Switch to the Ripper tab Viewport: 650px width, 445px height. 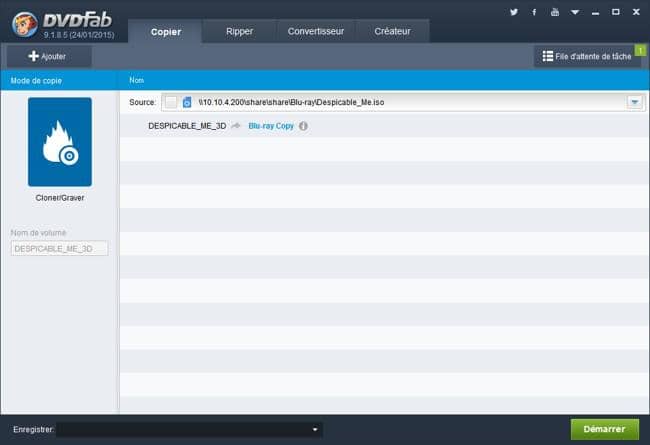[239, 31]
